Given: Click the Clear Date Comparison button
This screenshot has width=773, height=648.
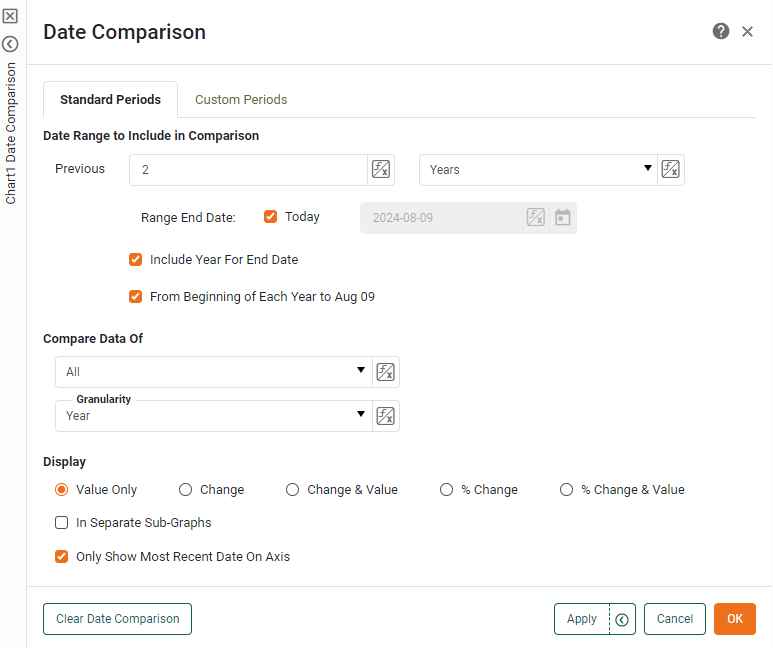Looking at the screenshot, I should click(x=117, y=619).
